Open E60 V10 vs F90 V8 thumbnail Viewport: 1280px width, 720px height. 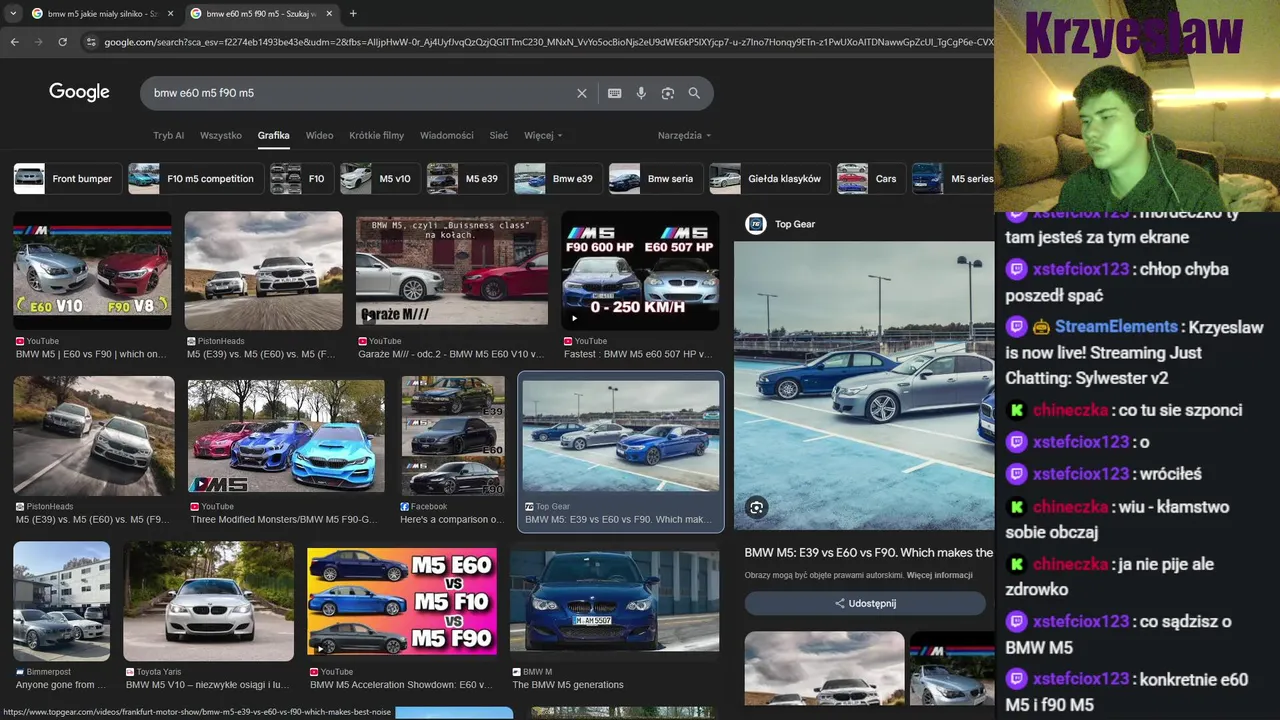click(x=92, y=270)
